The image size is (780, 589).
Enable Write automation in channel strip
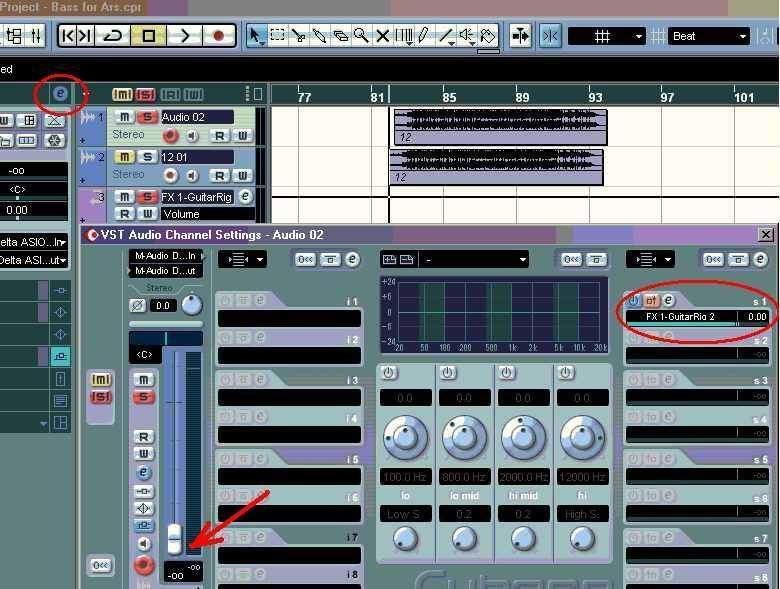pos(143,453)
